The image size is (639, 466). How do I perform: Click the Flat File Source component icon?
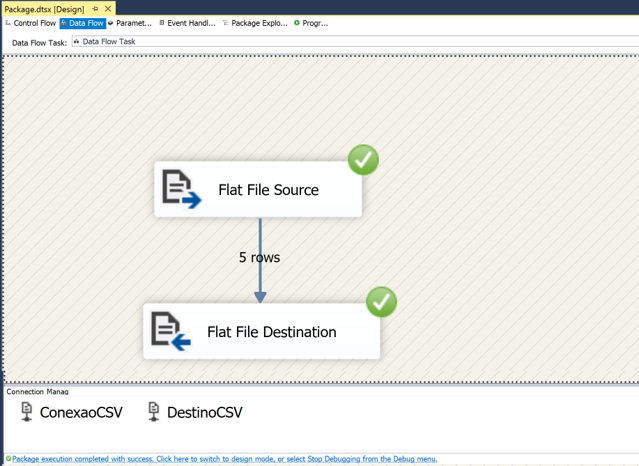[x=181, y=189]
